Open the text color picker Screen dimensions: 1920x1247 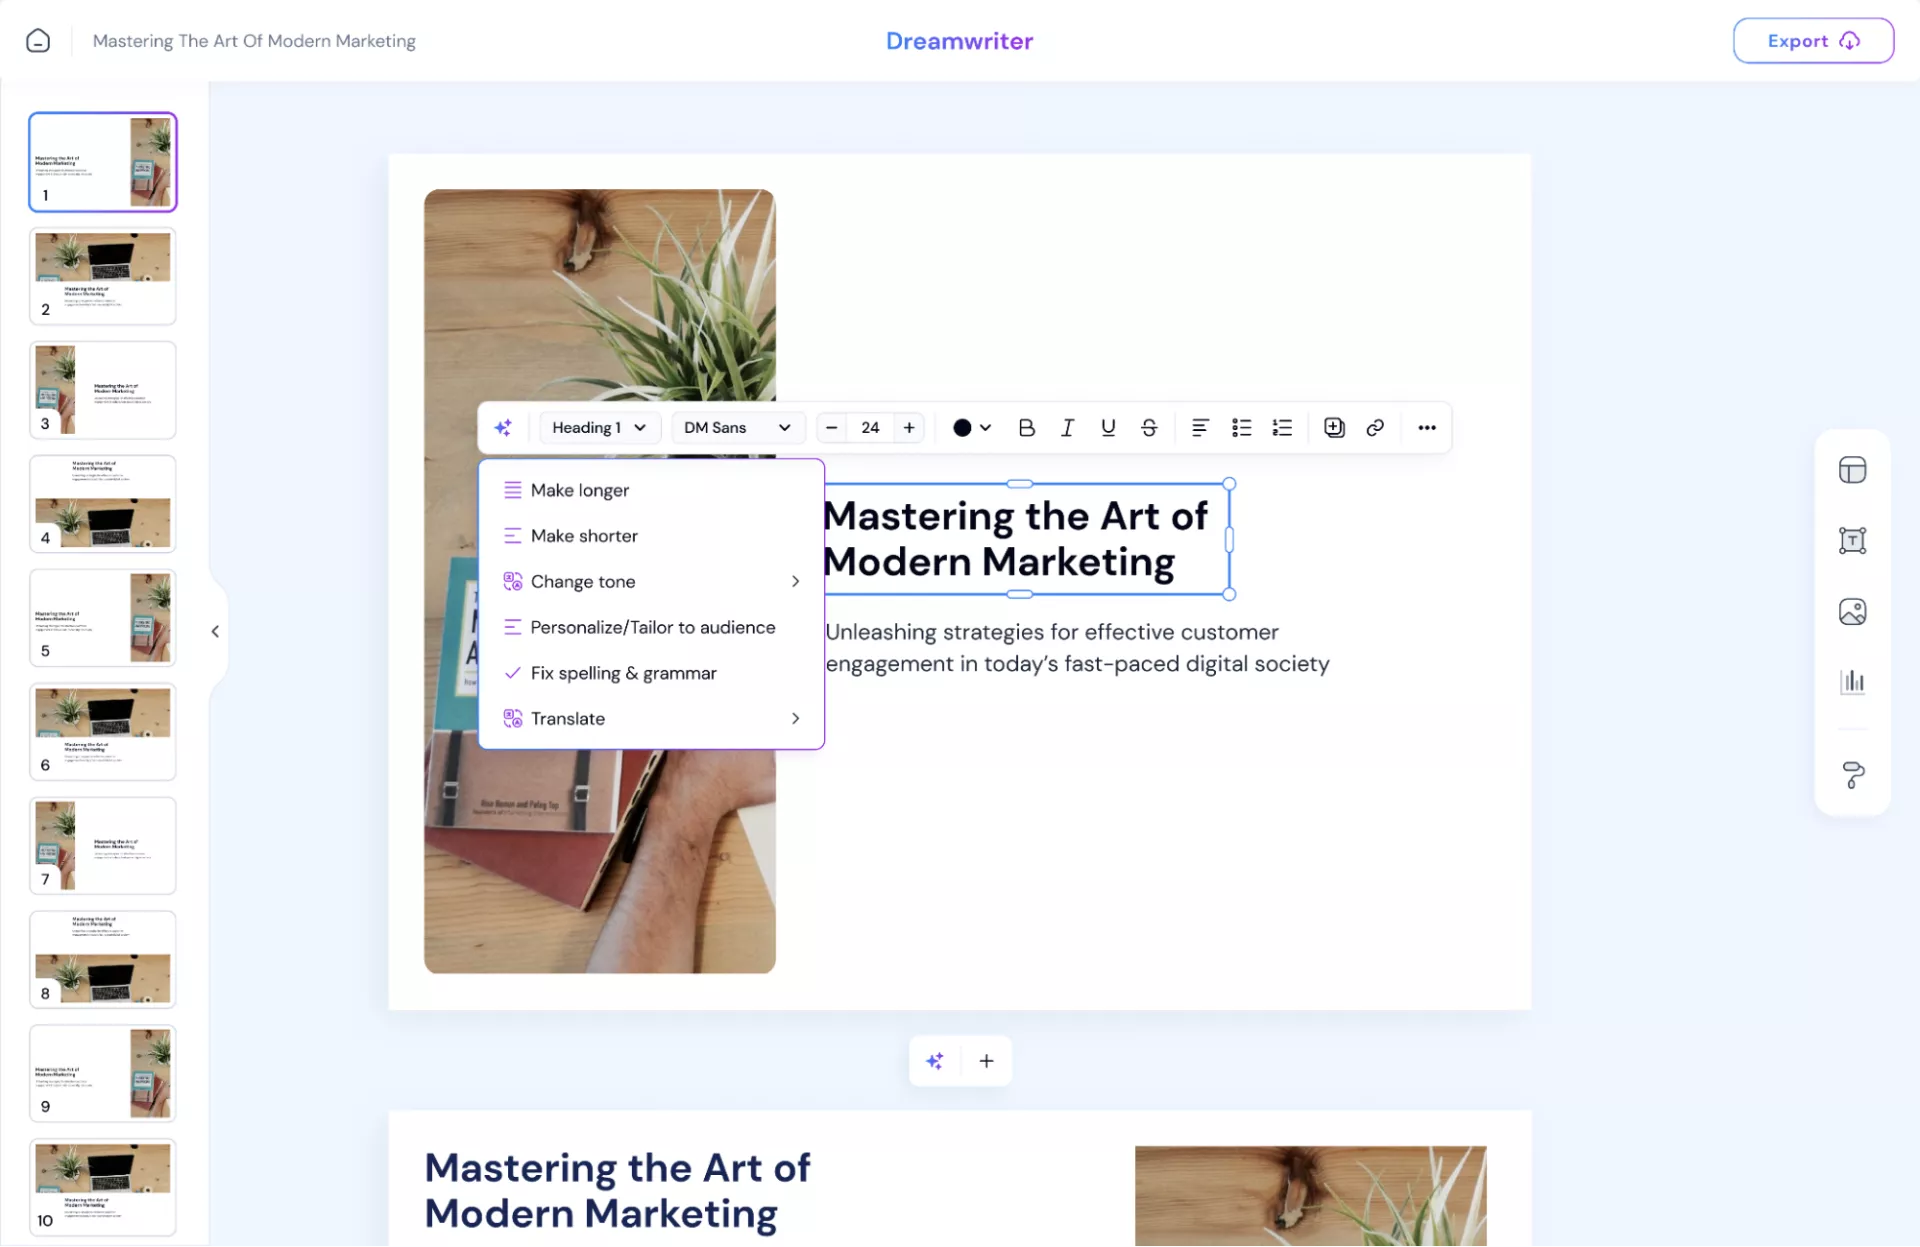(970, 428)
